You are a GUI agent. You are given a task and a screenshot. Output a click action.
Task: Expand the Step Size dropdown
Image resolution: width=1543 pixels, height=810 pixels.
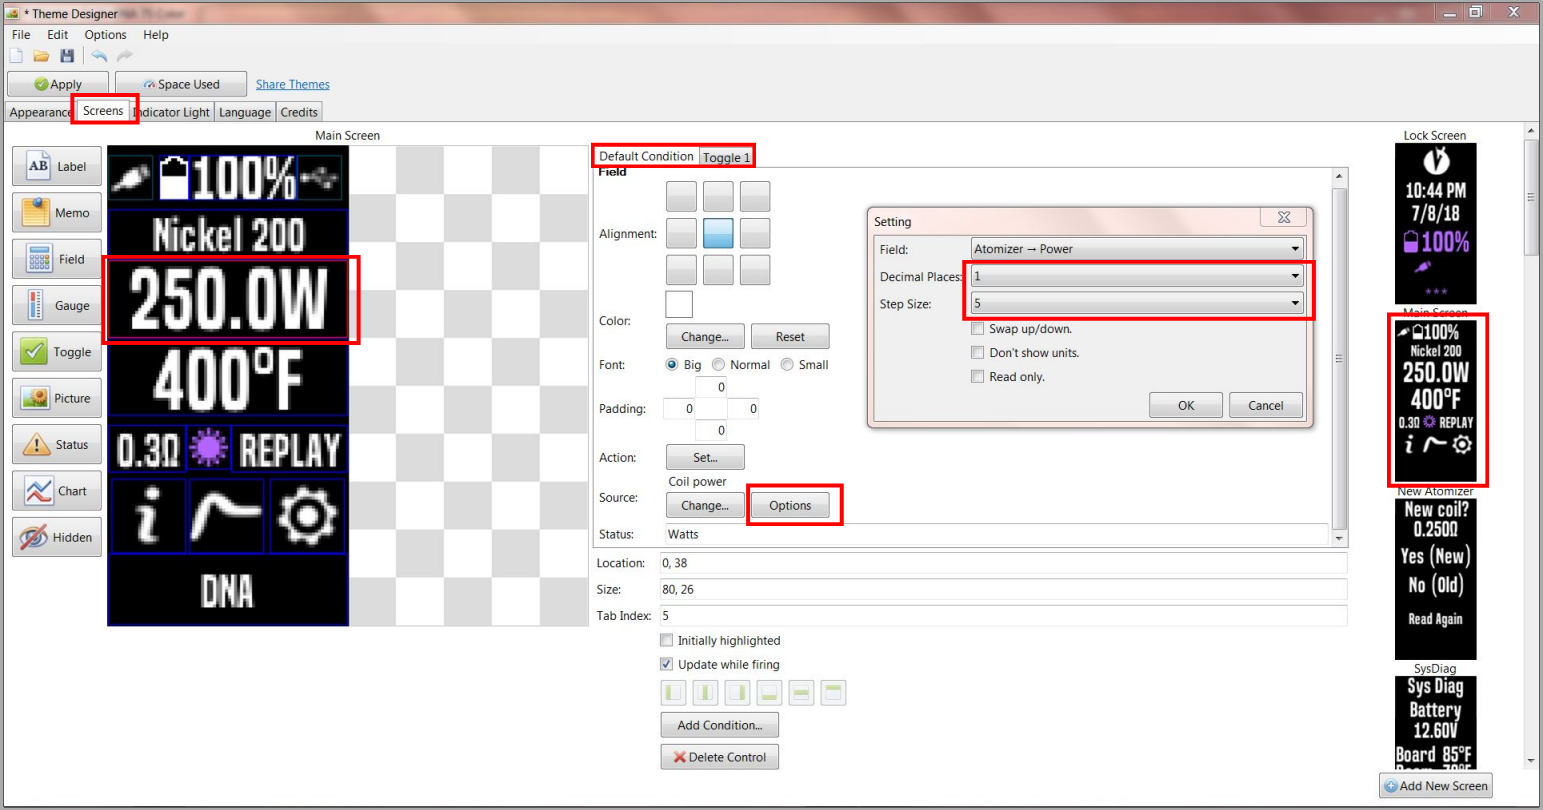(1137, 303)
